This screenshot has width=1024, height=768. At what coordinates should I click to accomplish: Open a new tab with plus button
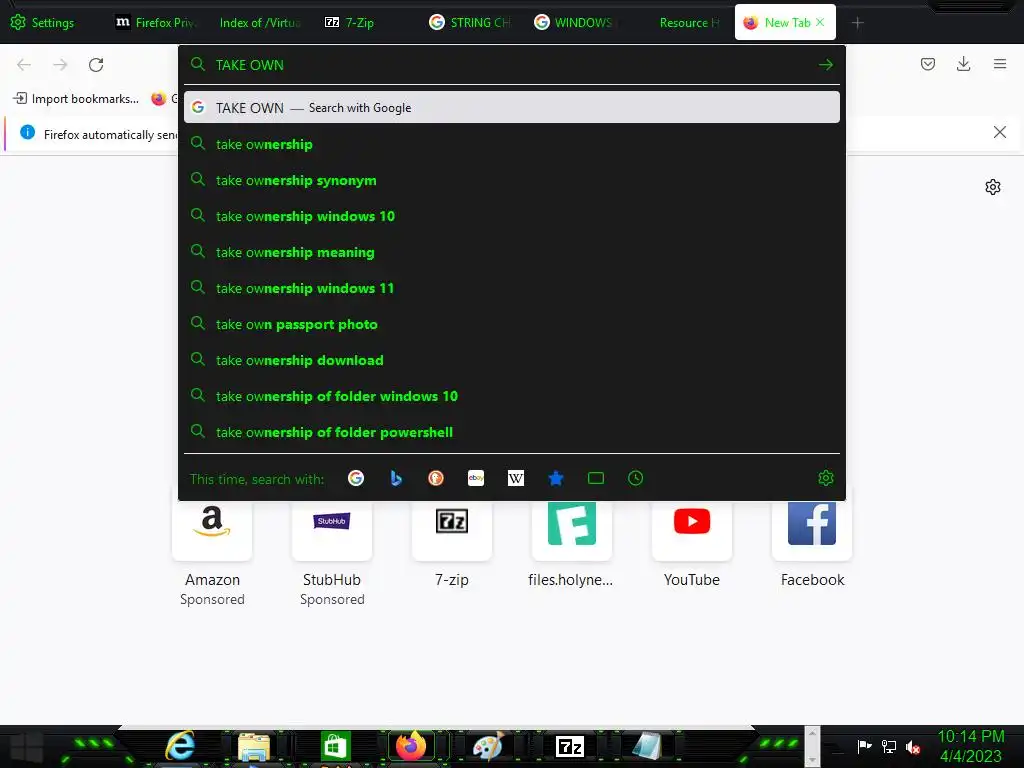[857, 23]
